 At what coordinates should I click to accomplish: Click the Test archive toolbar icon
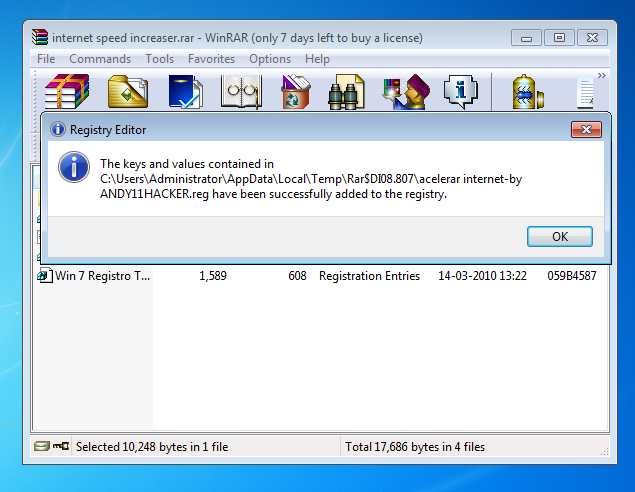click(185, 92)
